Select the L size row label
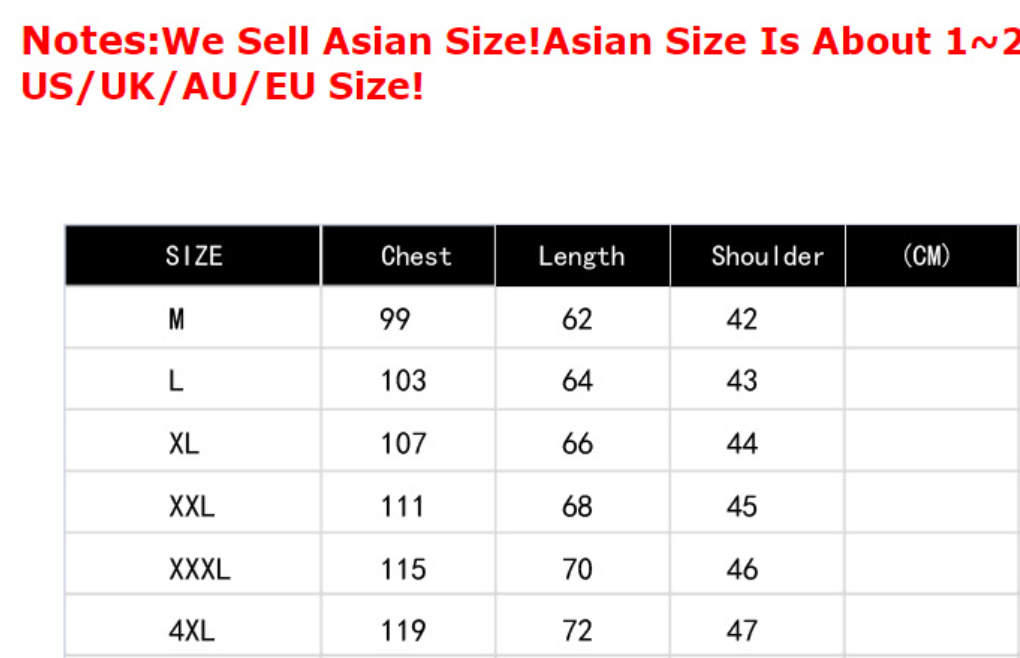This screenshot has width=1020, height=658. tap(176, 381)
